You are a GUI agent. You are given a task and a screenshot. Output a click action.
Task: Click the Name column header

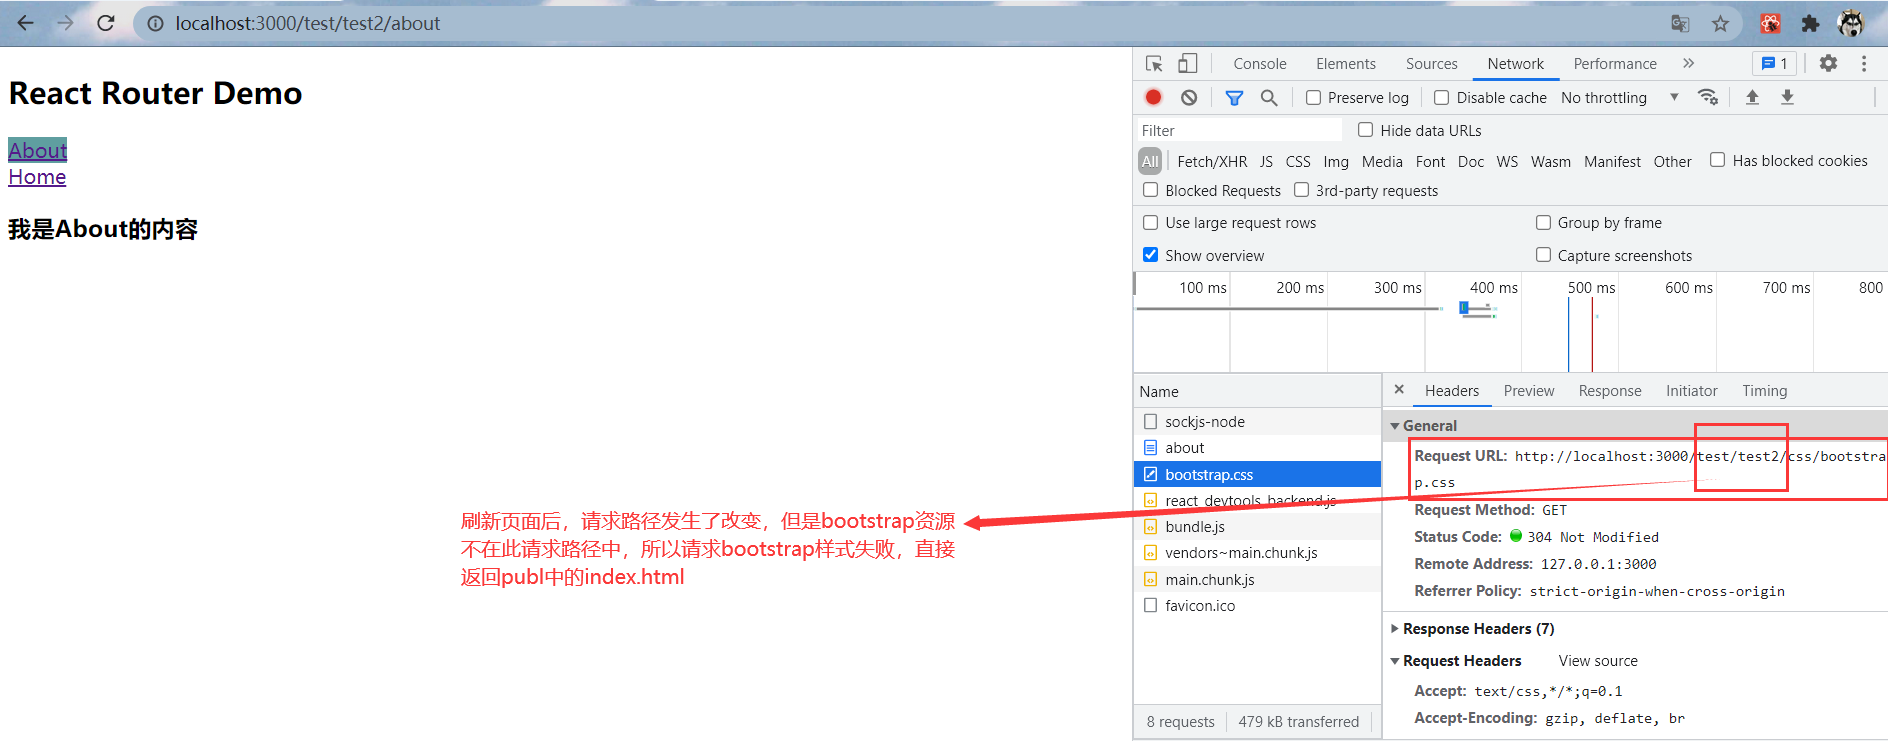[x=1258, y=391]
